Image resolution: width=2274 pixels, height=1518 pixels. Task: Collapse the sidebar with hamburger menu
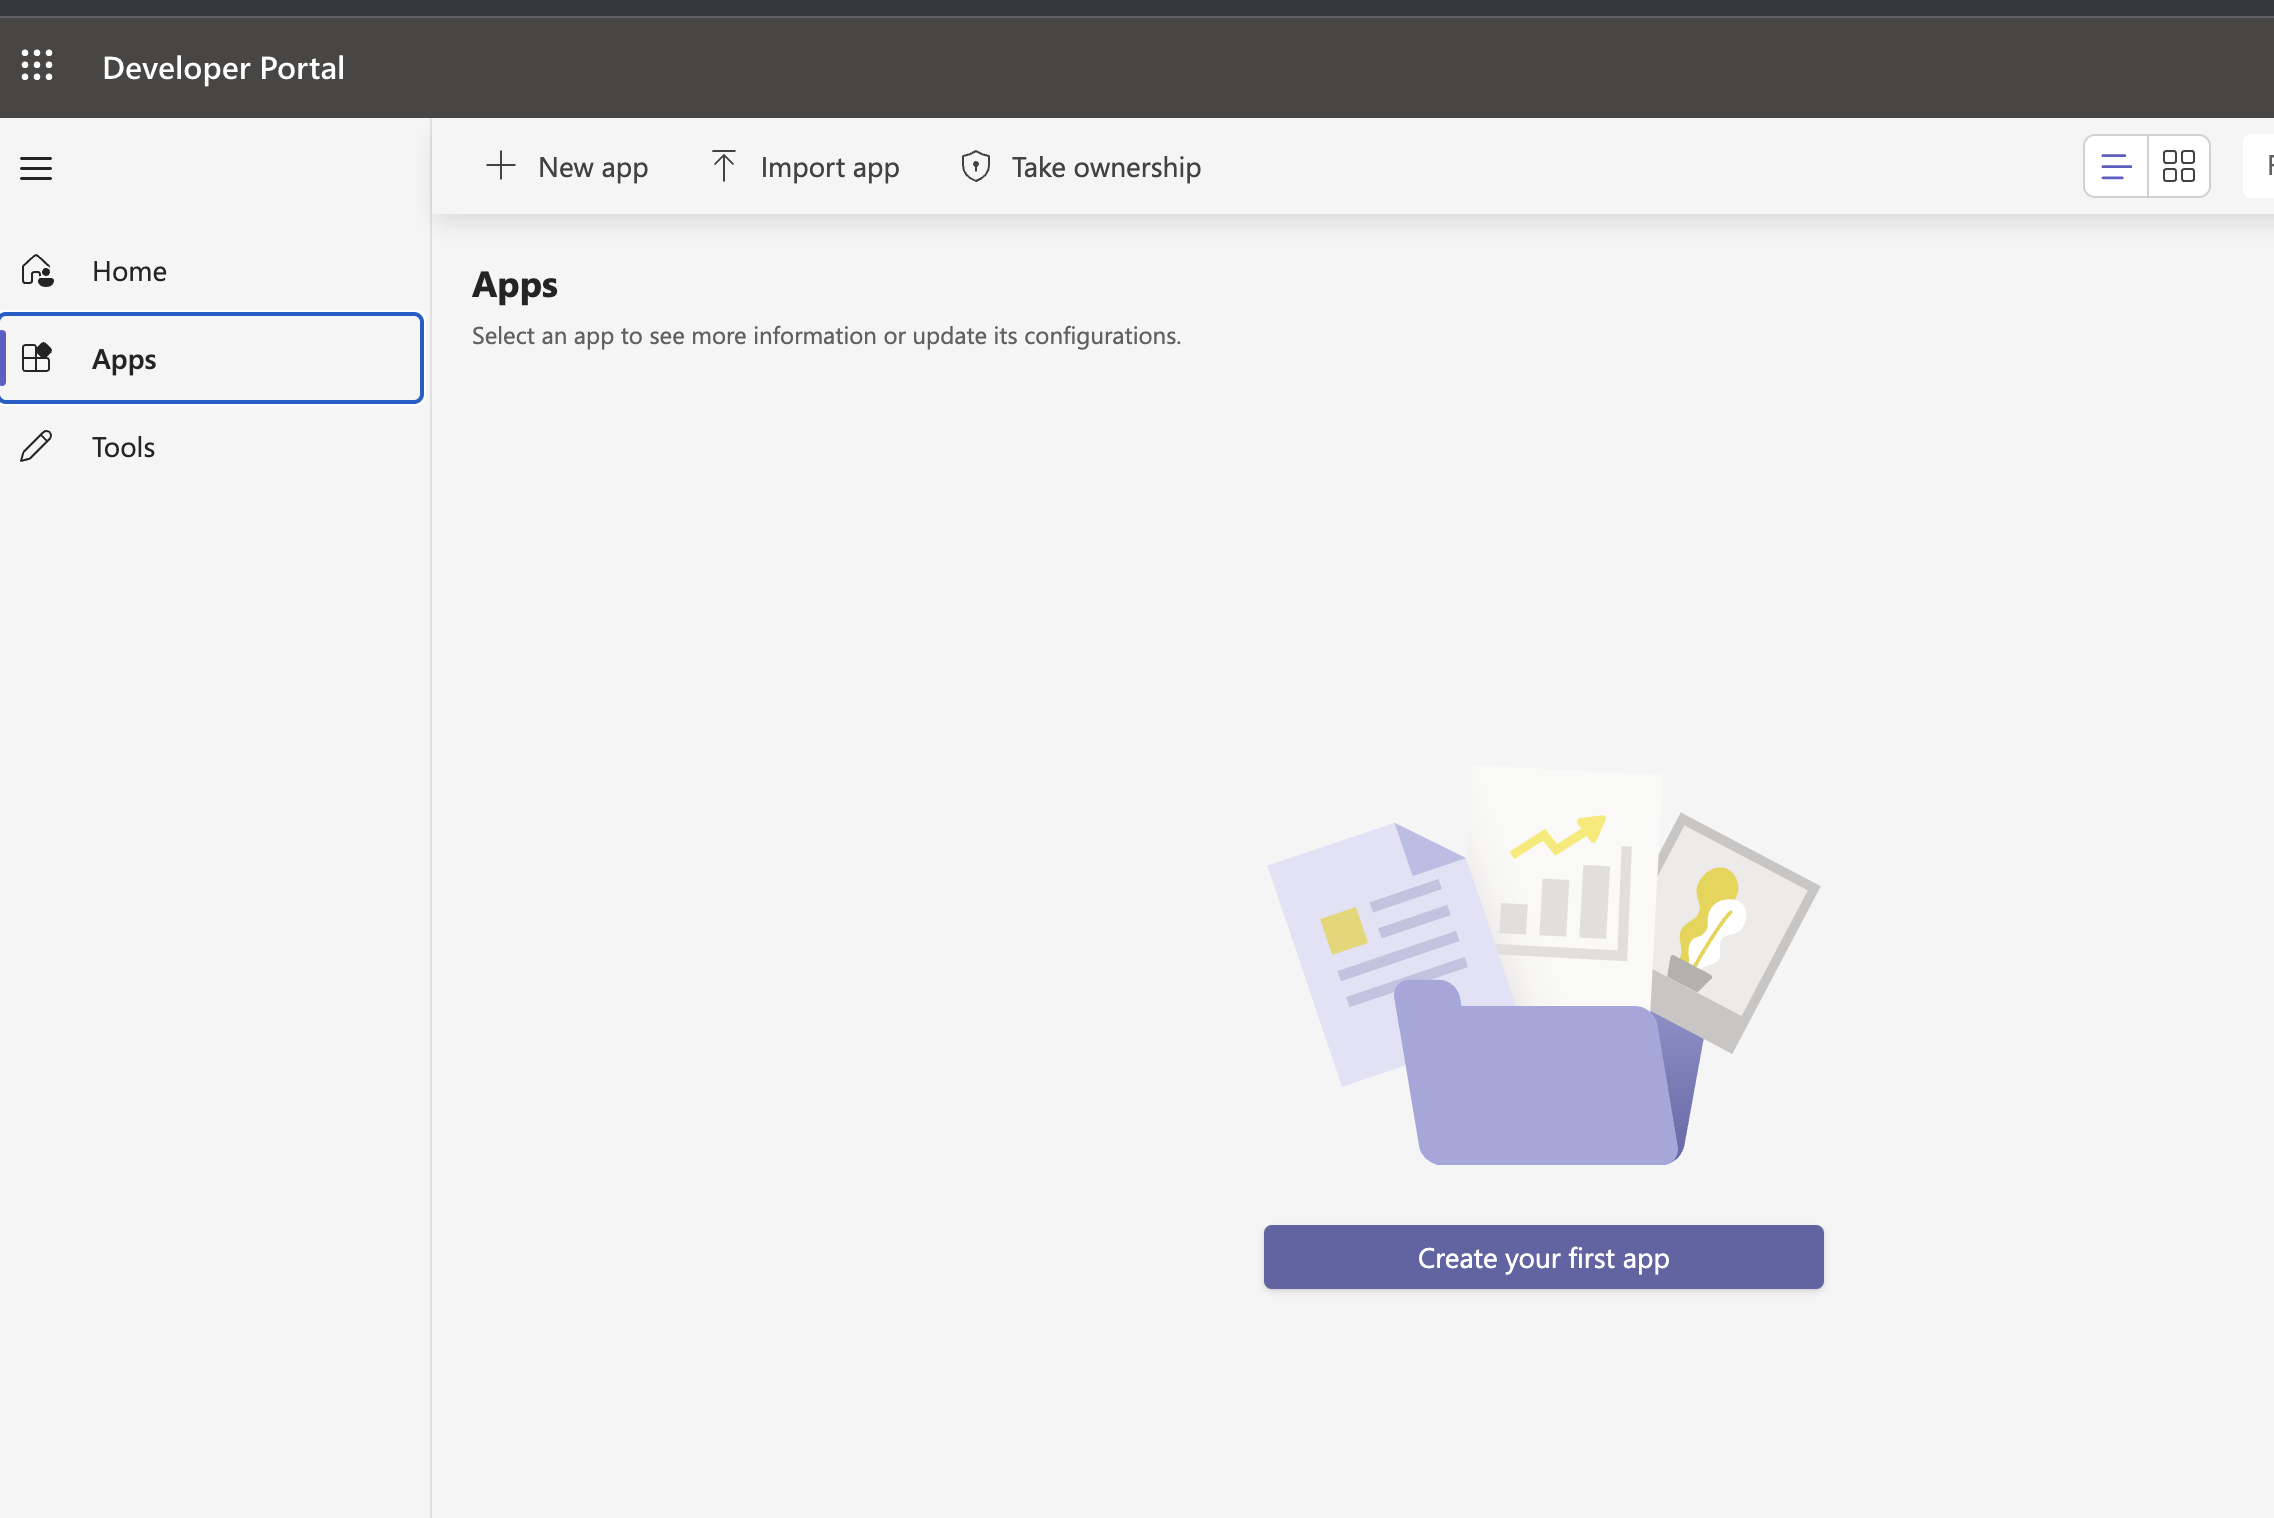[36, 168]
